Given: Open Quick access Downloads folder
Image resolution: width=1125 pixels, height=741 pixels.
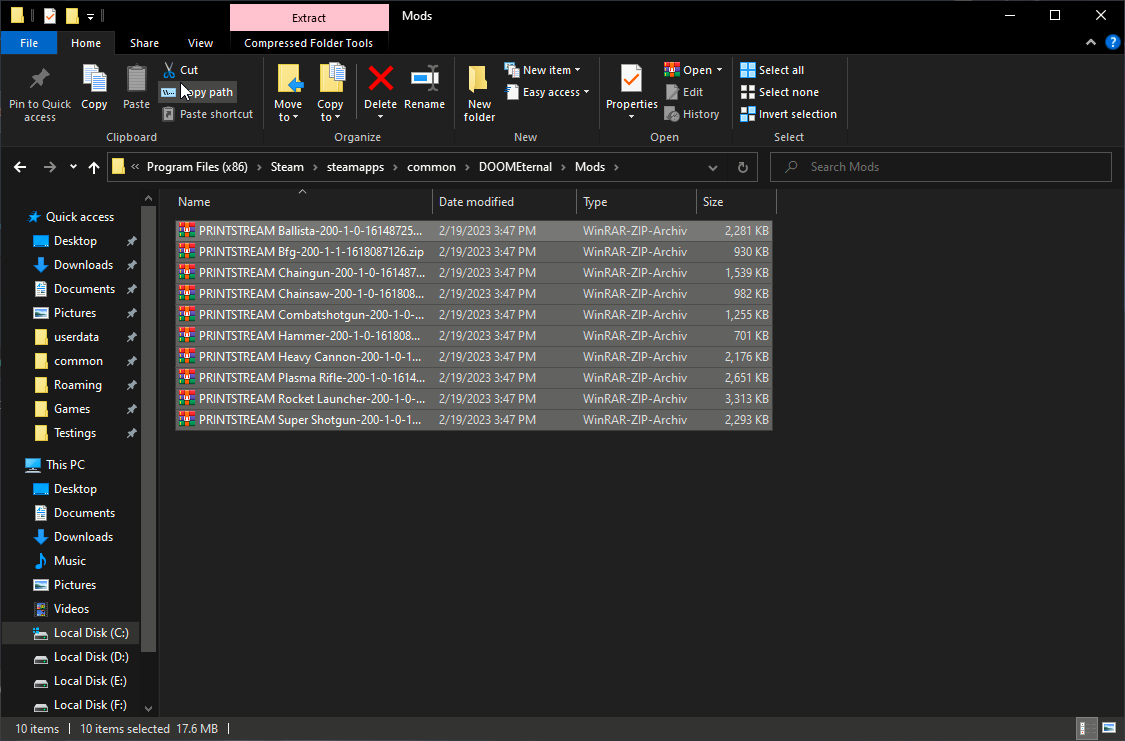Looking at the screenshot, I should 83,265.
